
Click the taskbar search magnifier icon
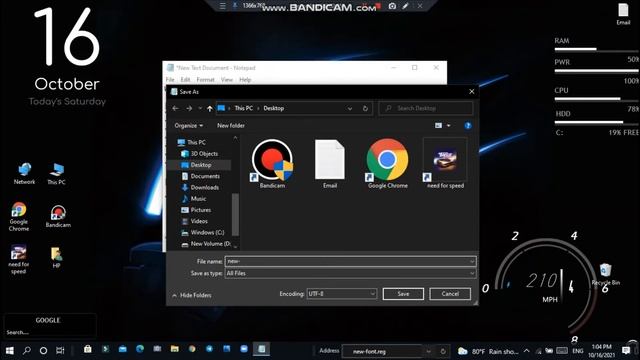[27, 350]
